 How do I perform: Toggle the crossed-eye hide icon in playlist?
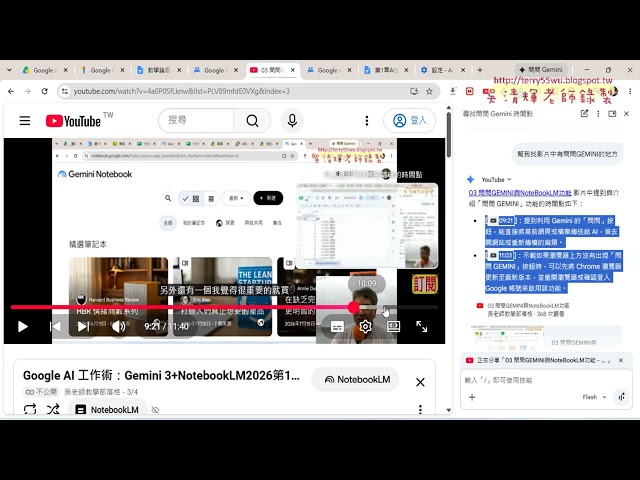pyautogui.click(x=155, y=410)
